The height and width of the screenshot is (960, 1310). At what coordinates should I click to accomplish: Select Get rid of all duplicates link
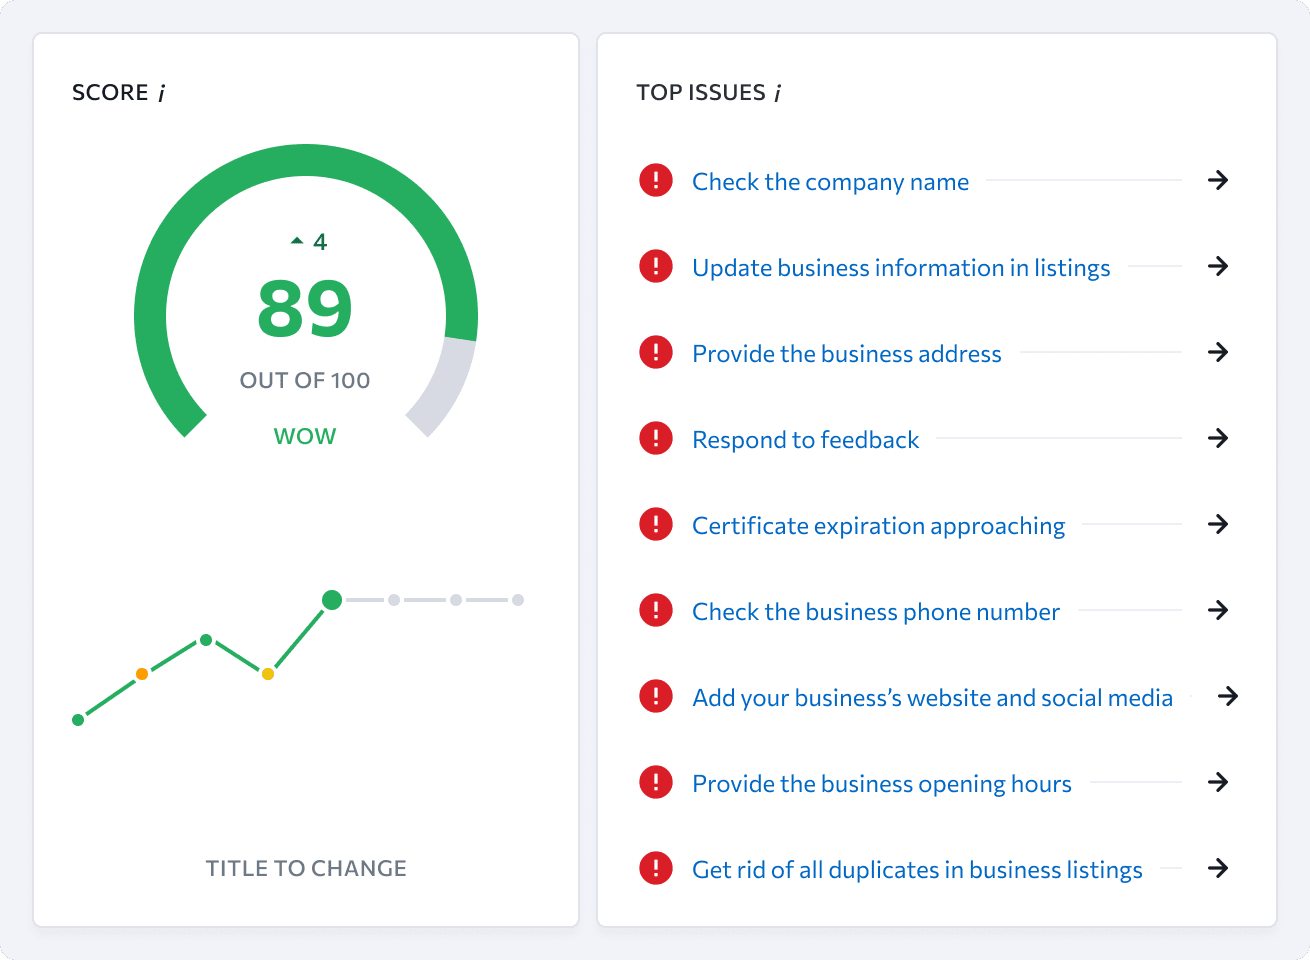917,870
